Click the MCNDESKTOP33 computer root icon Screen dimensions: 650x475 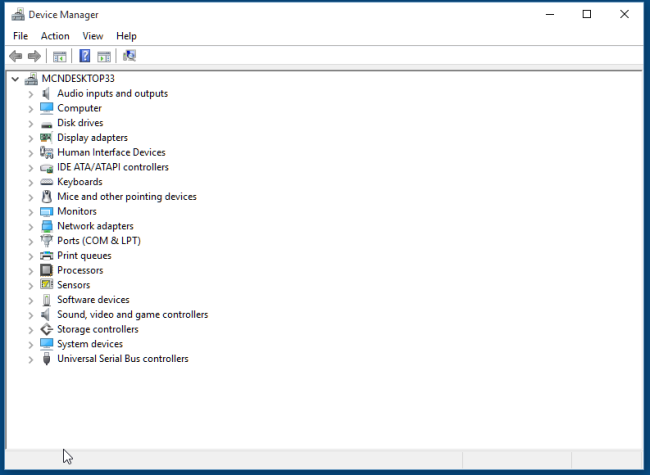(31, 78)
